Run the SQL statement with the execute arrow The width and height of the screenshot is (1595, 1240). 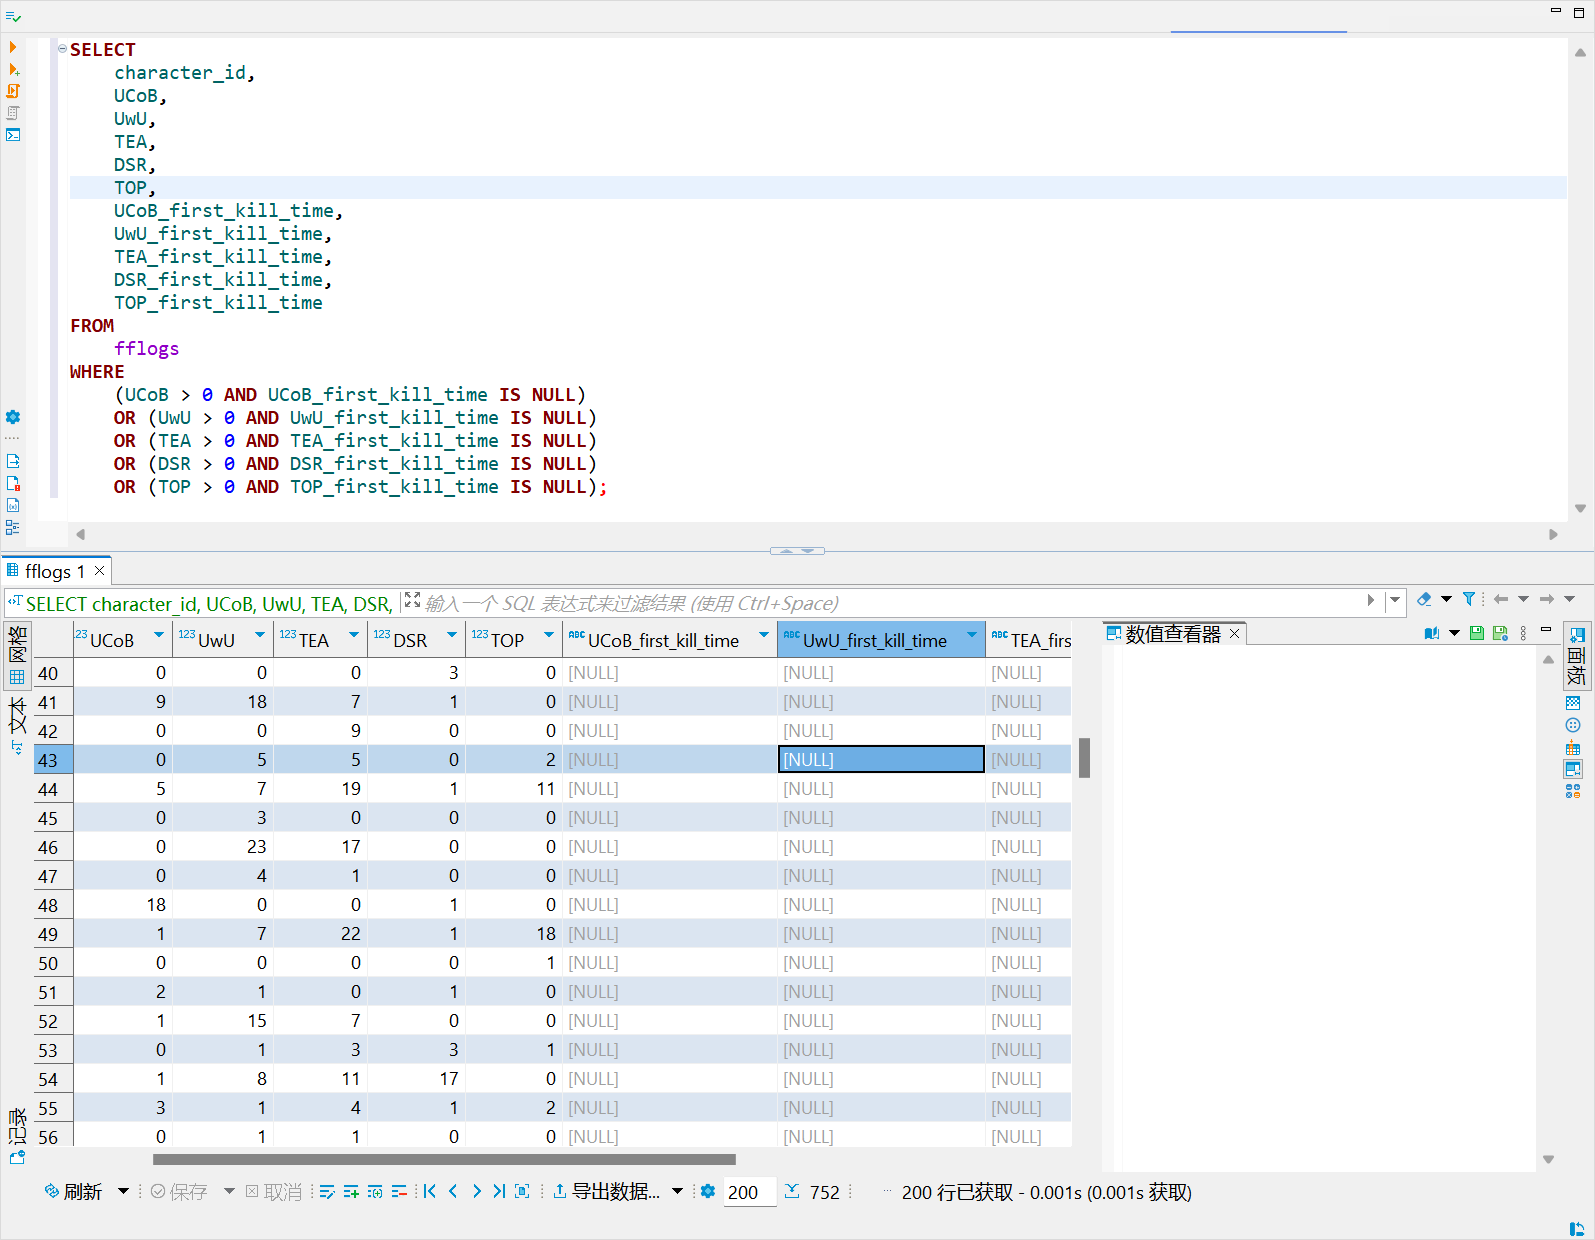point(13,47)
